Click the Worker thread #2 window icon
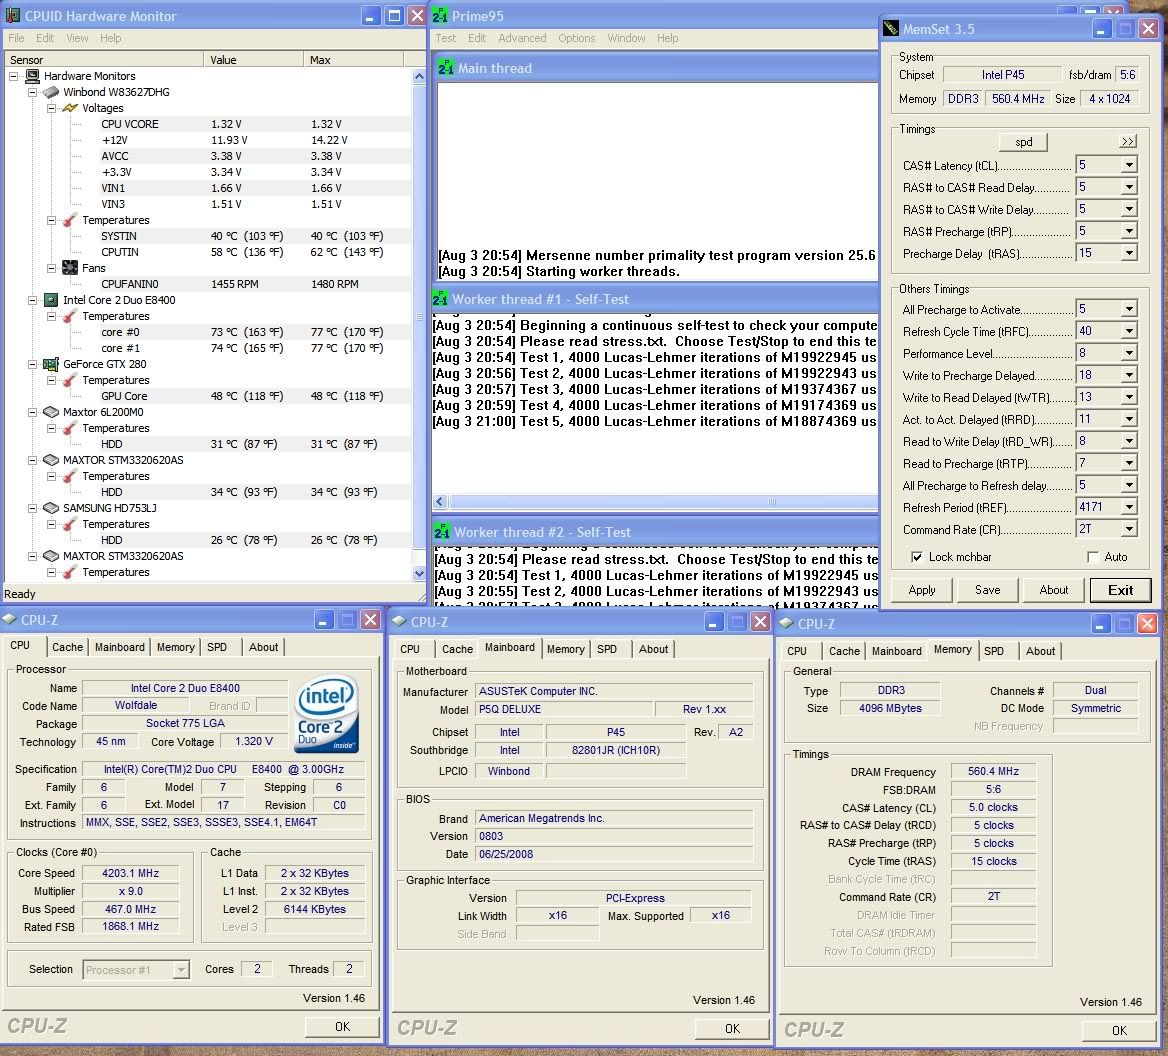 coord(442,532)
